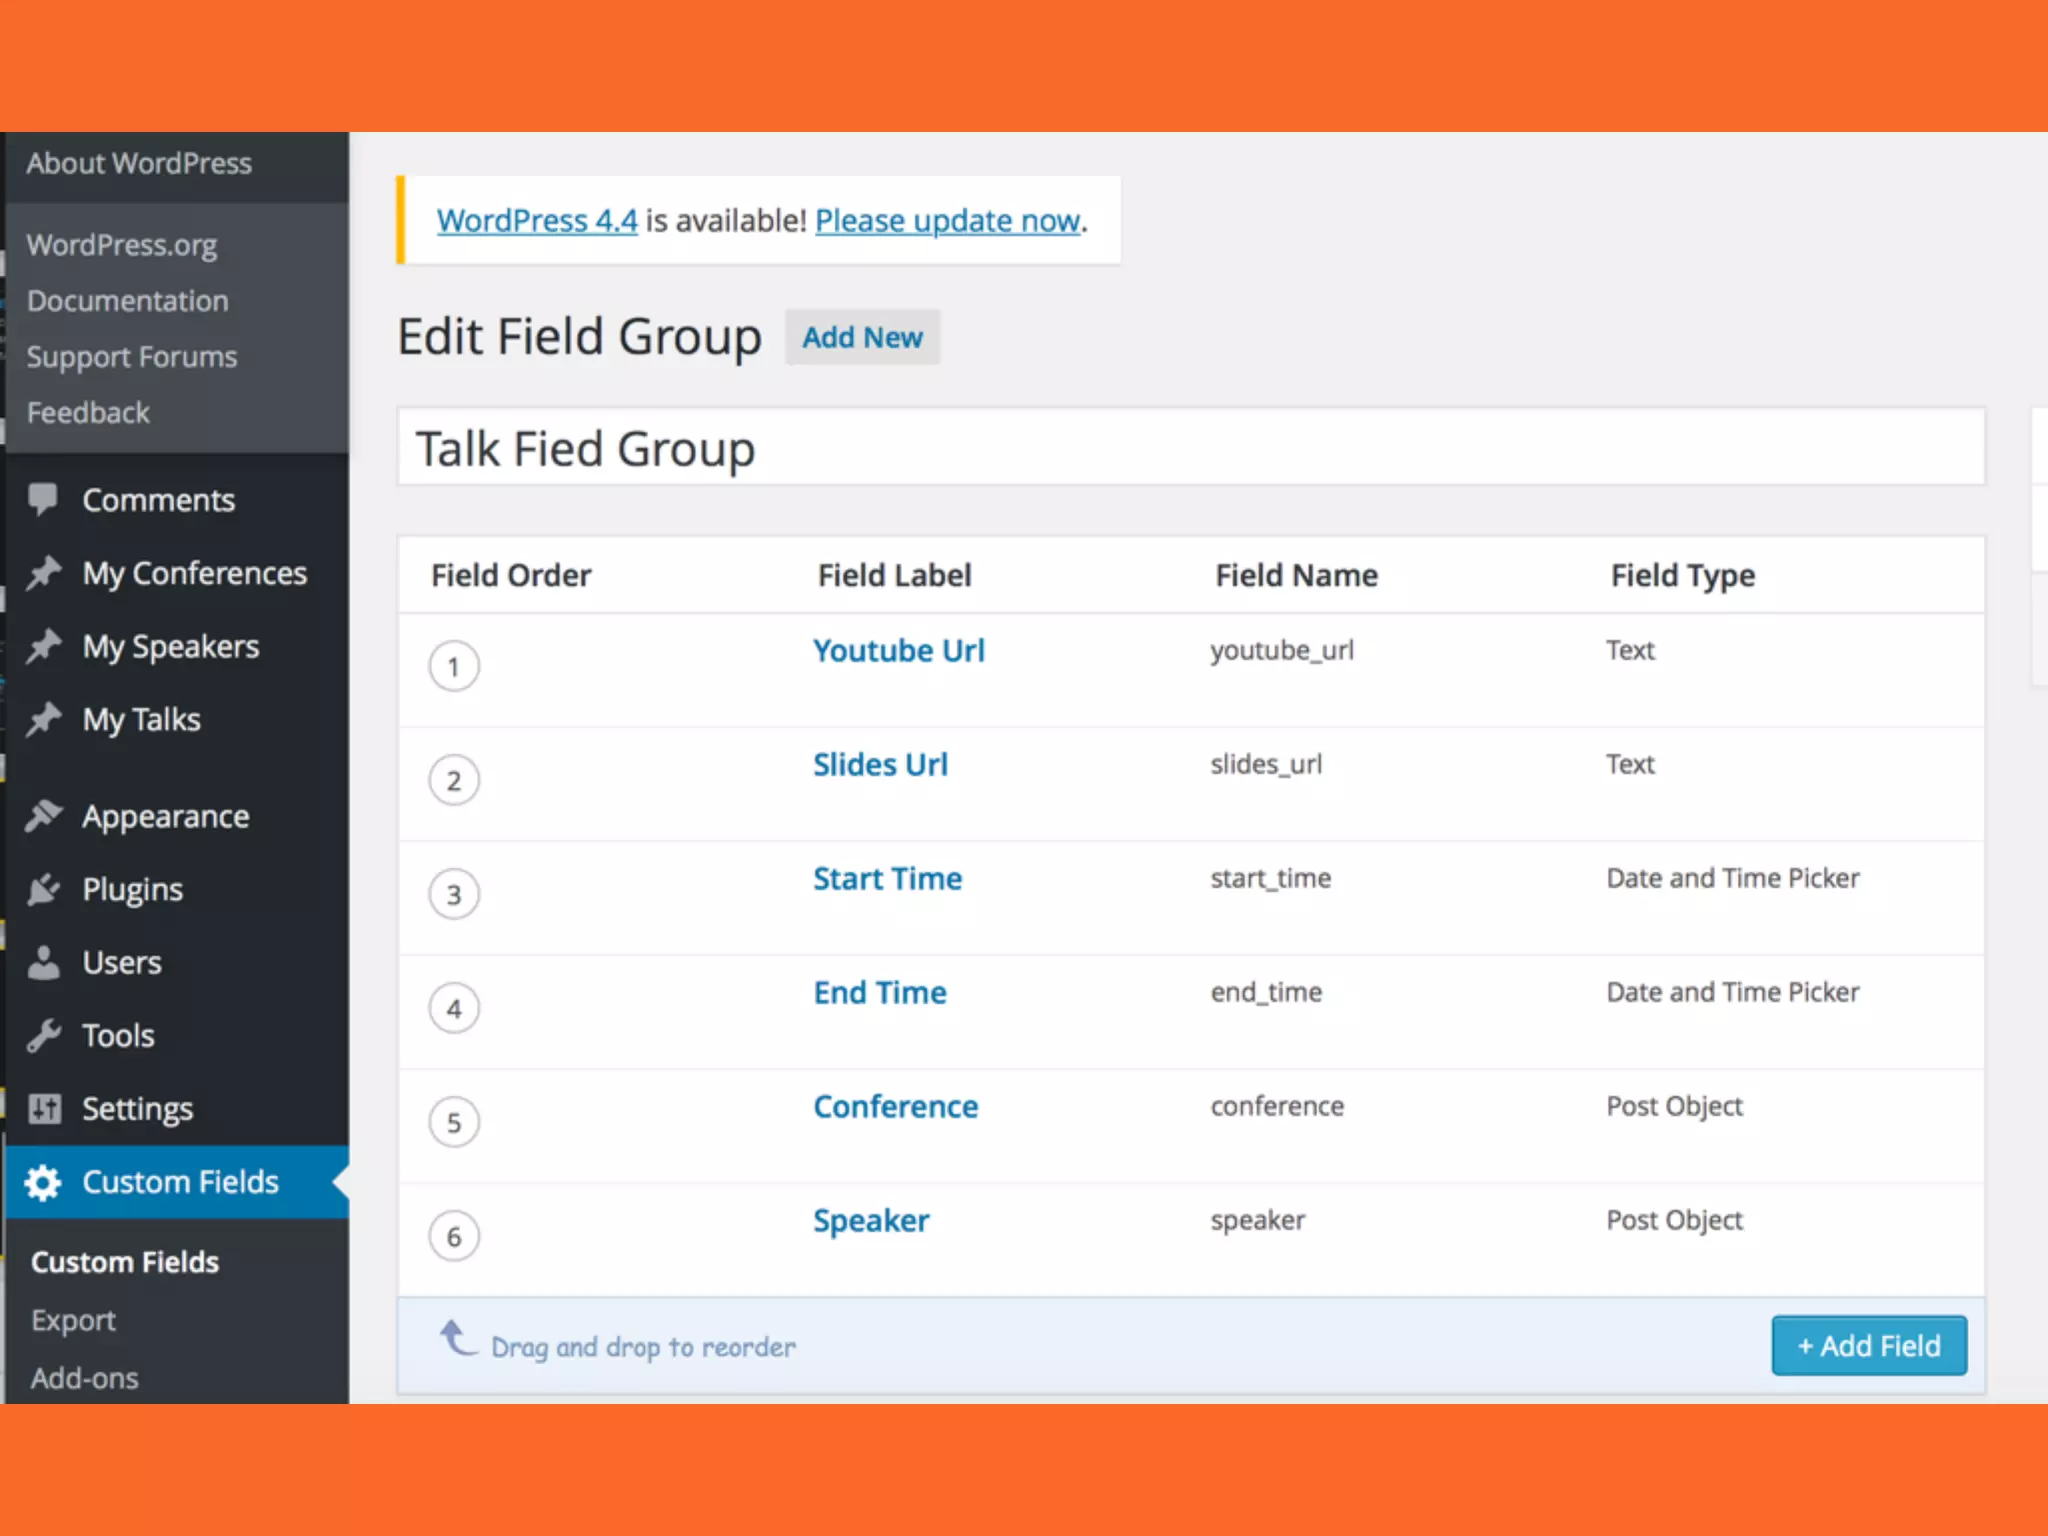Open the Start Time field label
2048x1536 pixels.
[887, 879]
